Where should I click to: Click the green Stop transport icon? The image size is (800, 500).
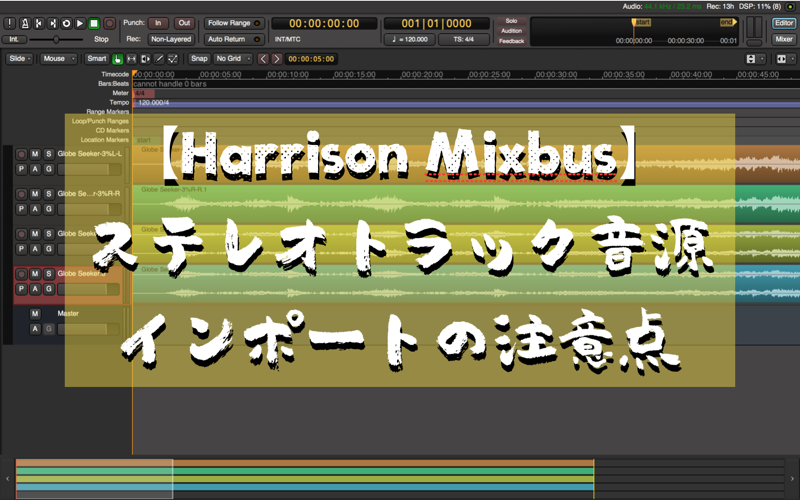[x=94, y=23]
